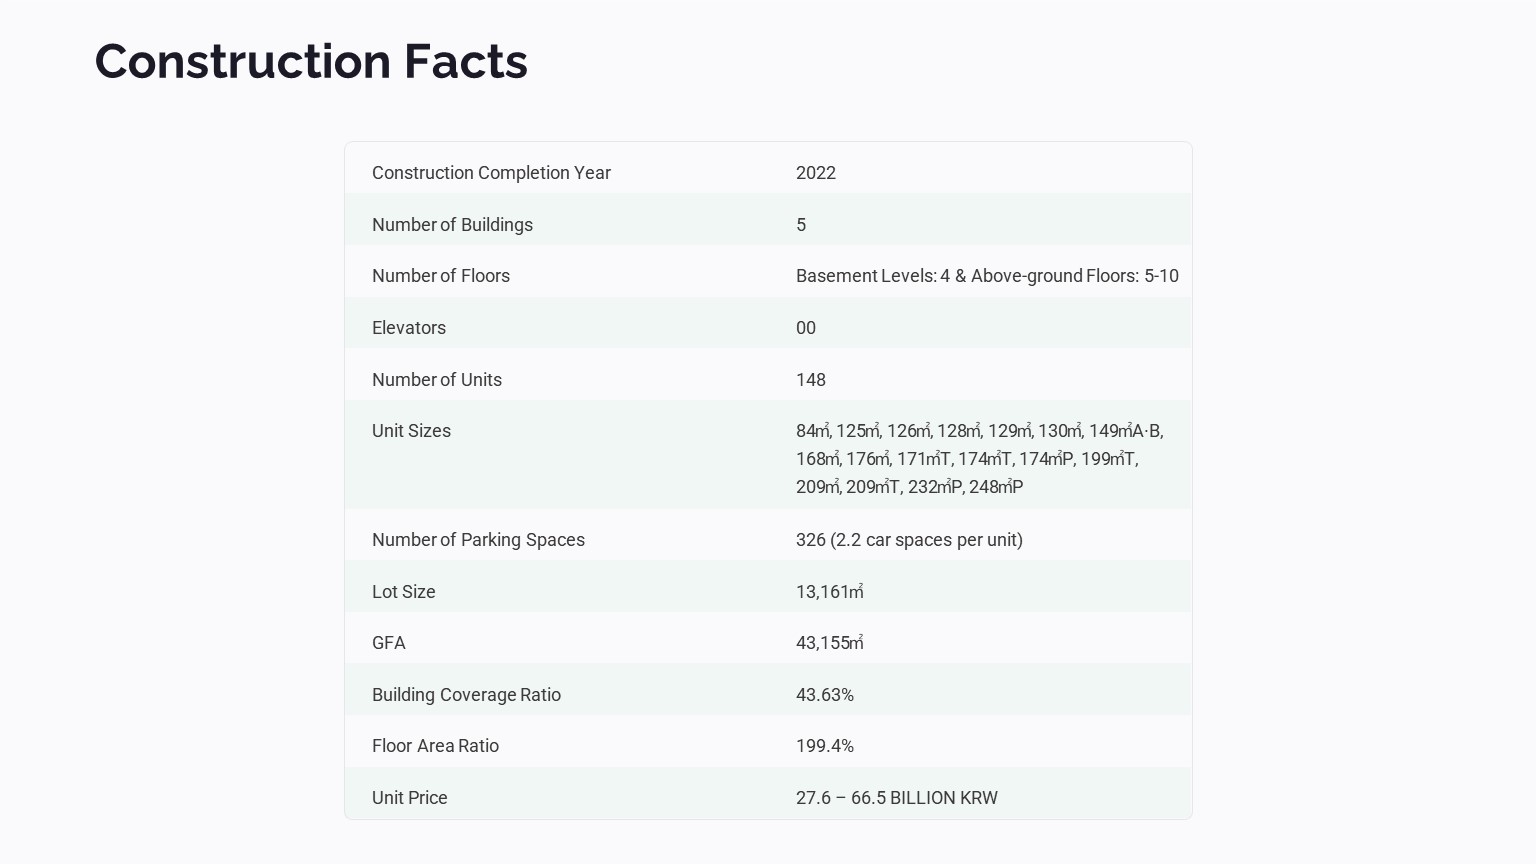Viewport: 1536px width, 864px height.
Task: Click the Elevators row label
Action: click(x=409, y=328)
